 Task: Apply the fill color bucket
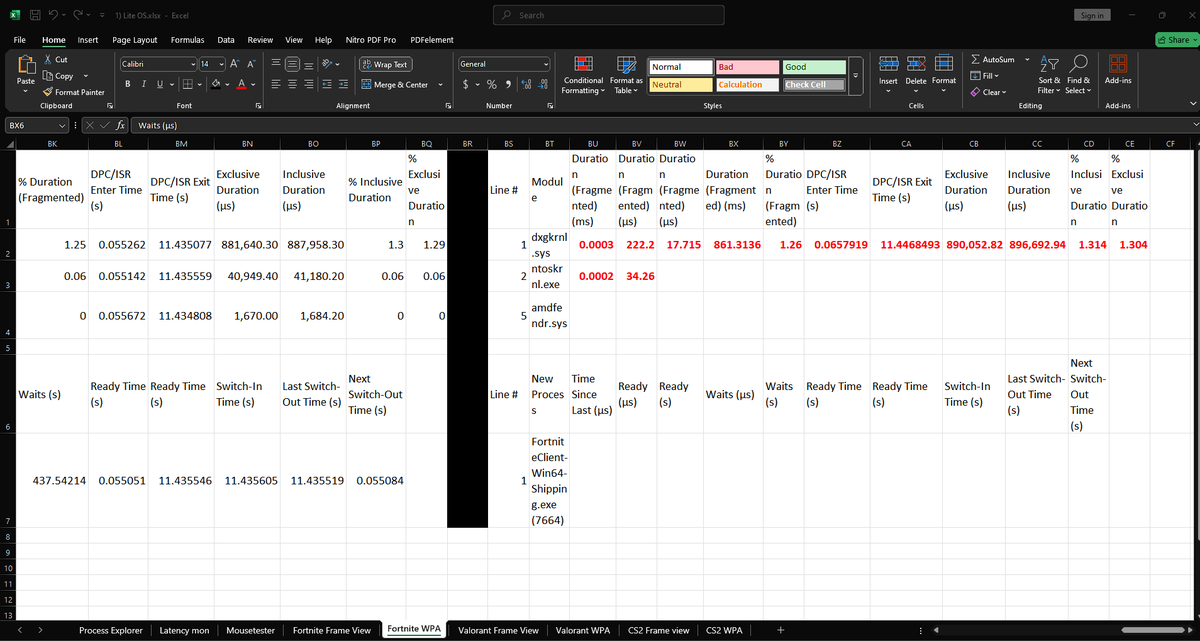click(215, 85)
